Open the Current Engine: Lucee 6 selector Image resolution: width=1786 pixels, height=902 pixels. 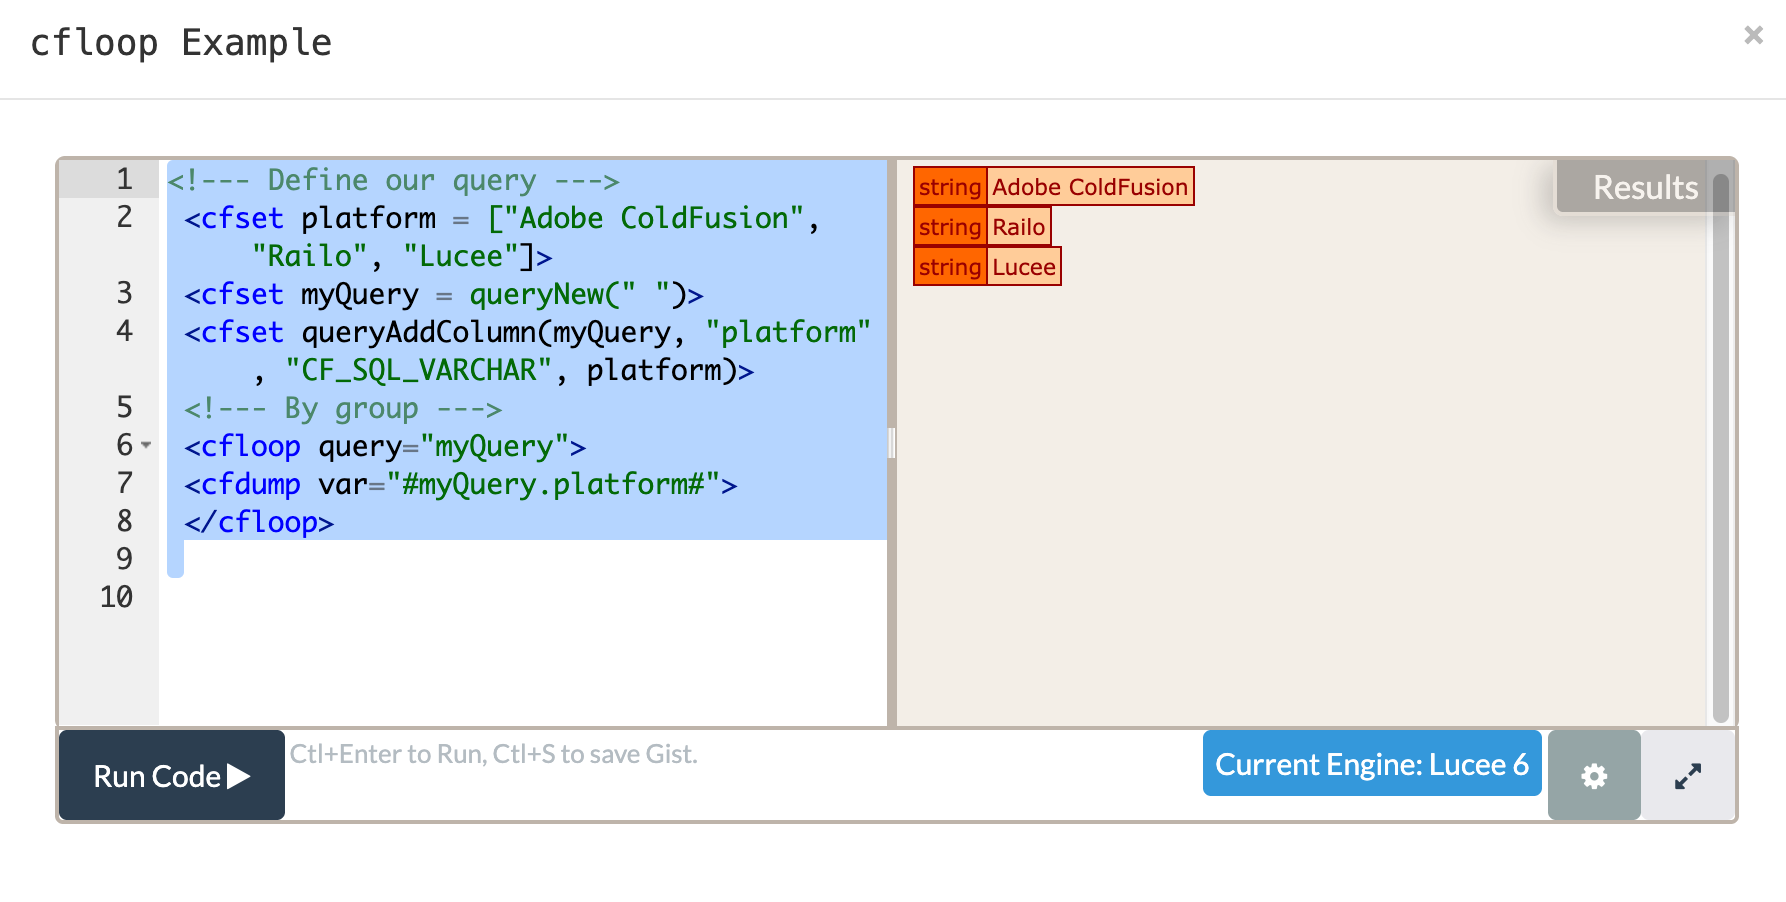1371,764
